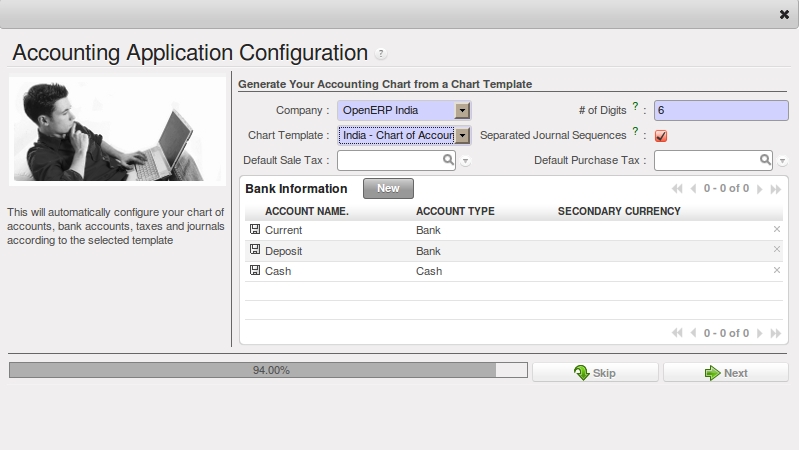Go to the last page in the top pager
Viewport: 800px width, 450px height.
tap(776, 189)
